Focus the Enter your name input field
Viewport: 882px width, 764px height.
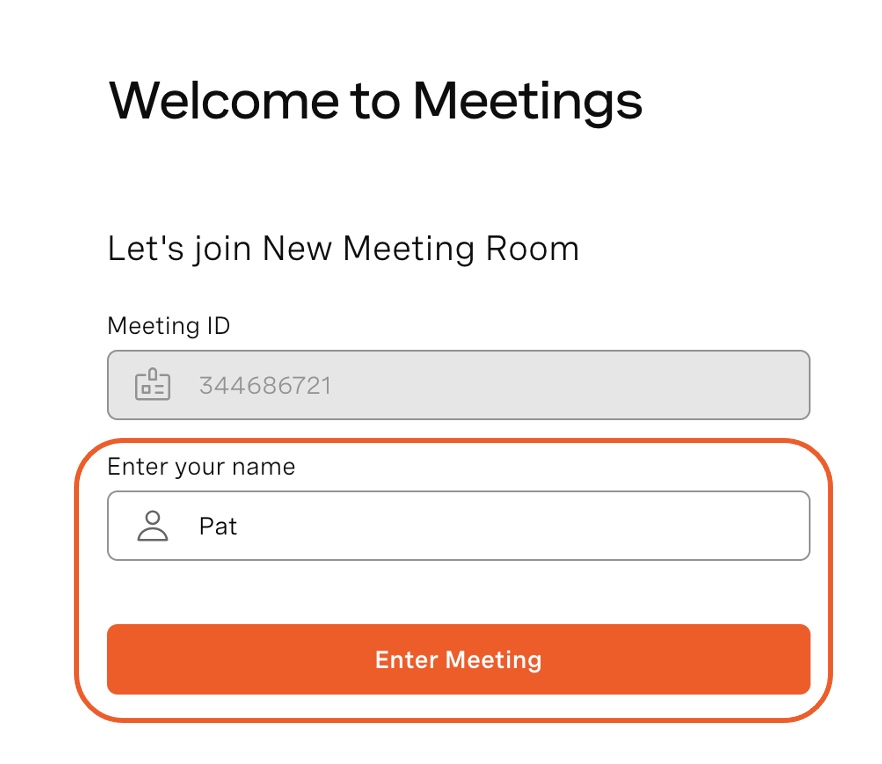pyautogui.click(x=458, y=525)
